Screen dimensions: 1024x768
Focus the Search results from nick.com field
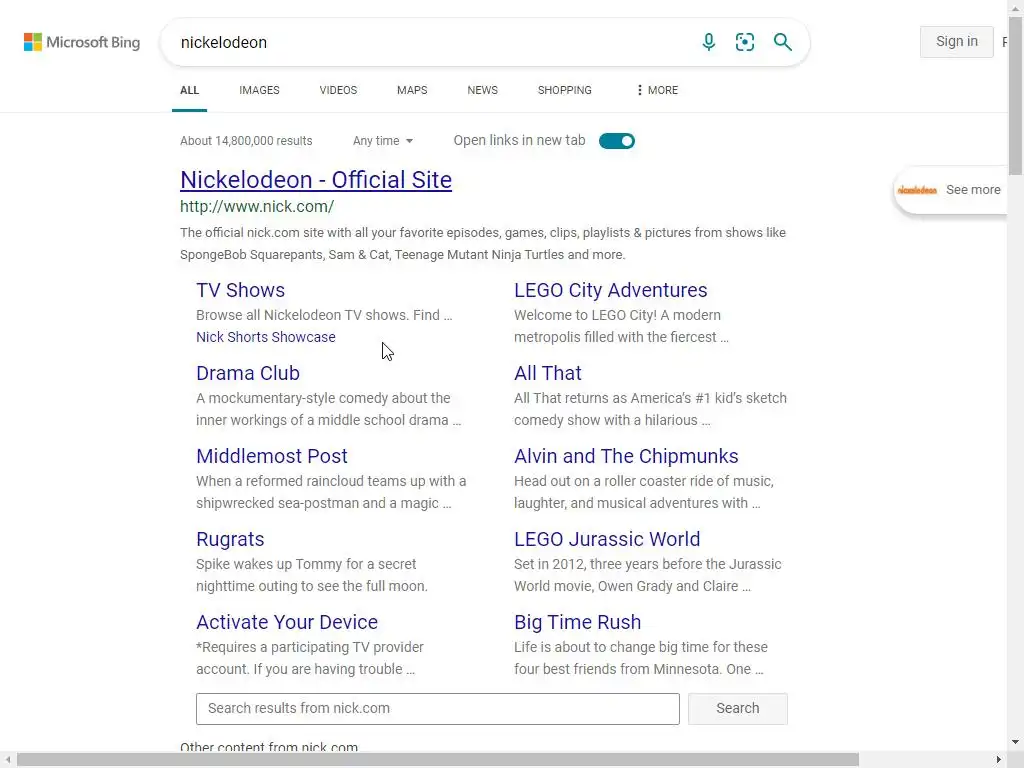(438, 709)
